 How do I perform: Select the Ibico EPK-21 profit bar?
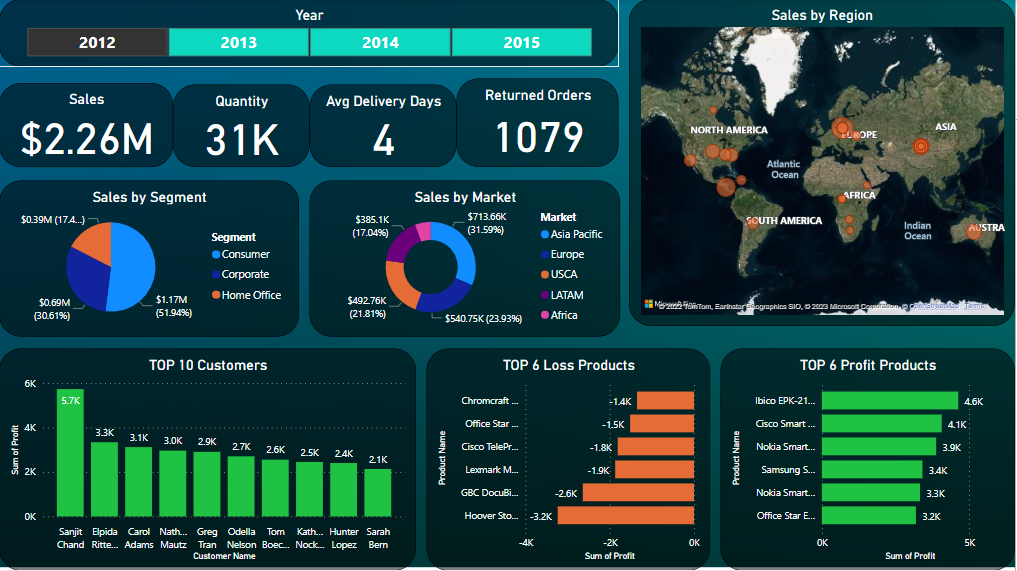tap(889, 401)
